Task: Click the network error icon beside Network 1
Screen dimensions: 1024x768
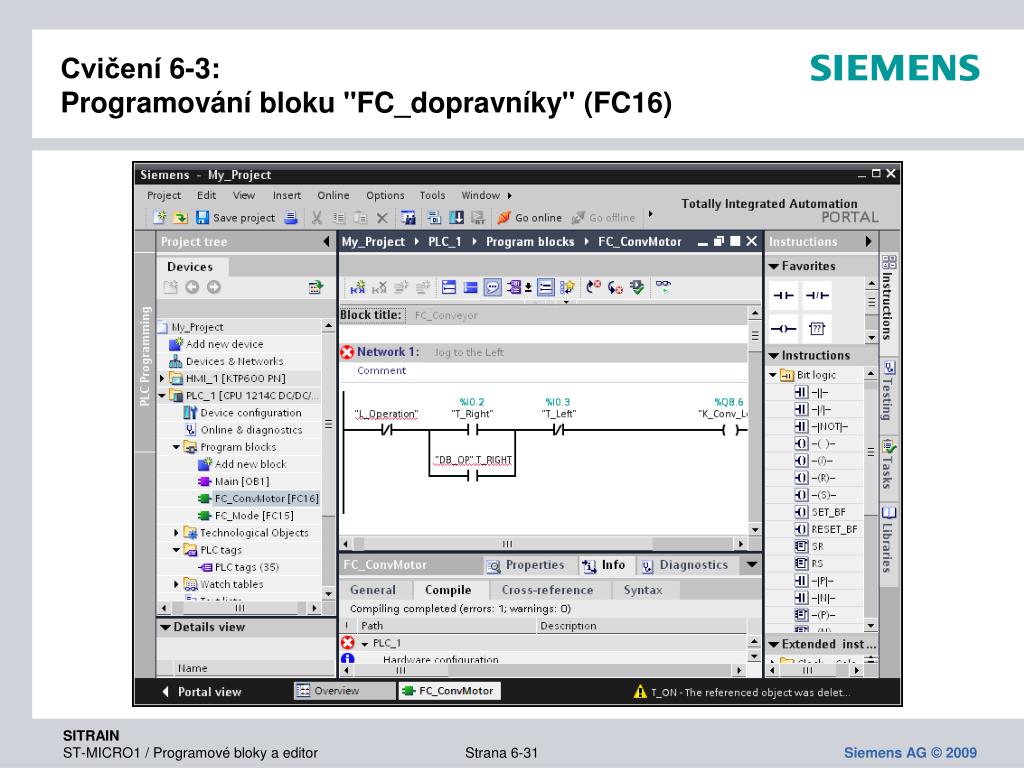Action: coord(347,353)
